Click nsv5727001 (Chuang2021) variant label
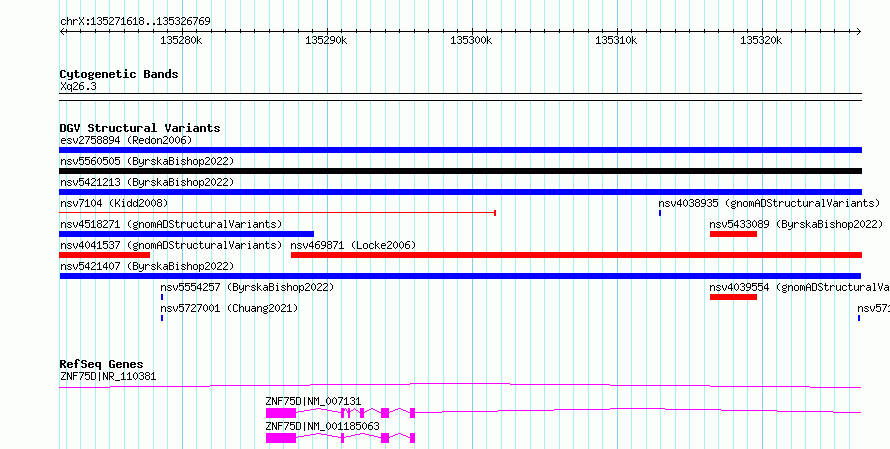 point(229,308)
